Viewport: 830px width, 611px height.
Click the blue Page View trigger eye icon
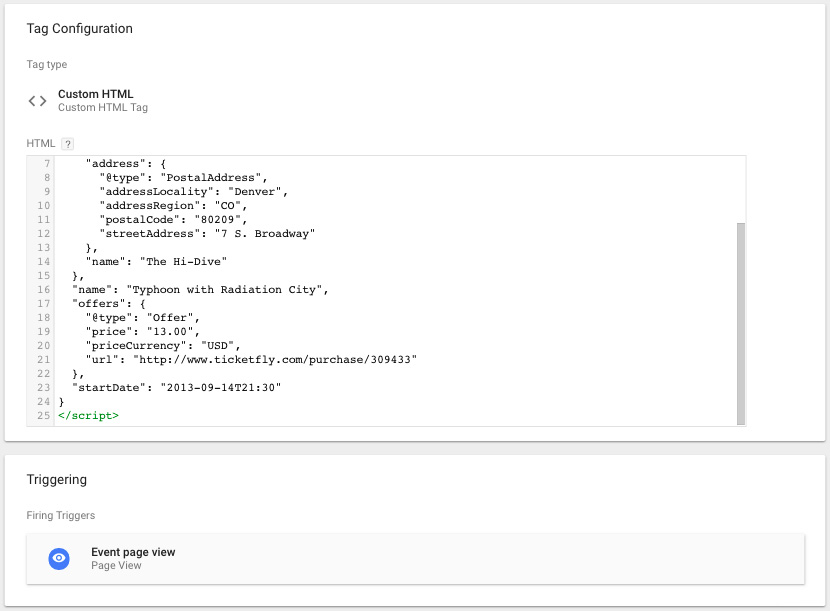coord(58,558)
